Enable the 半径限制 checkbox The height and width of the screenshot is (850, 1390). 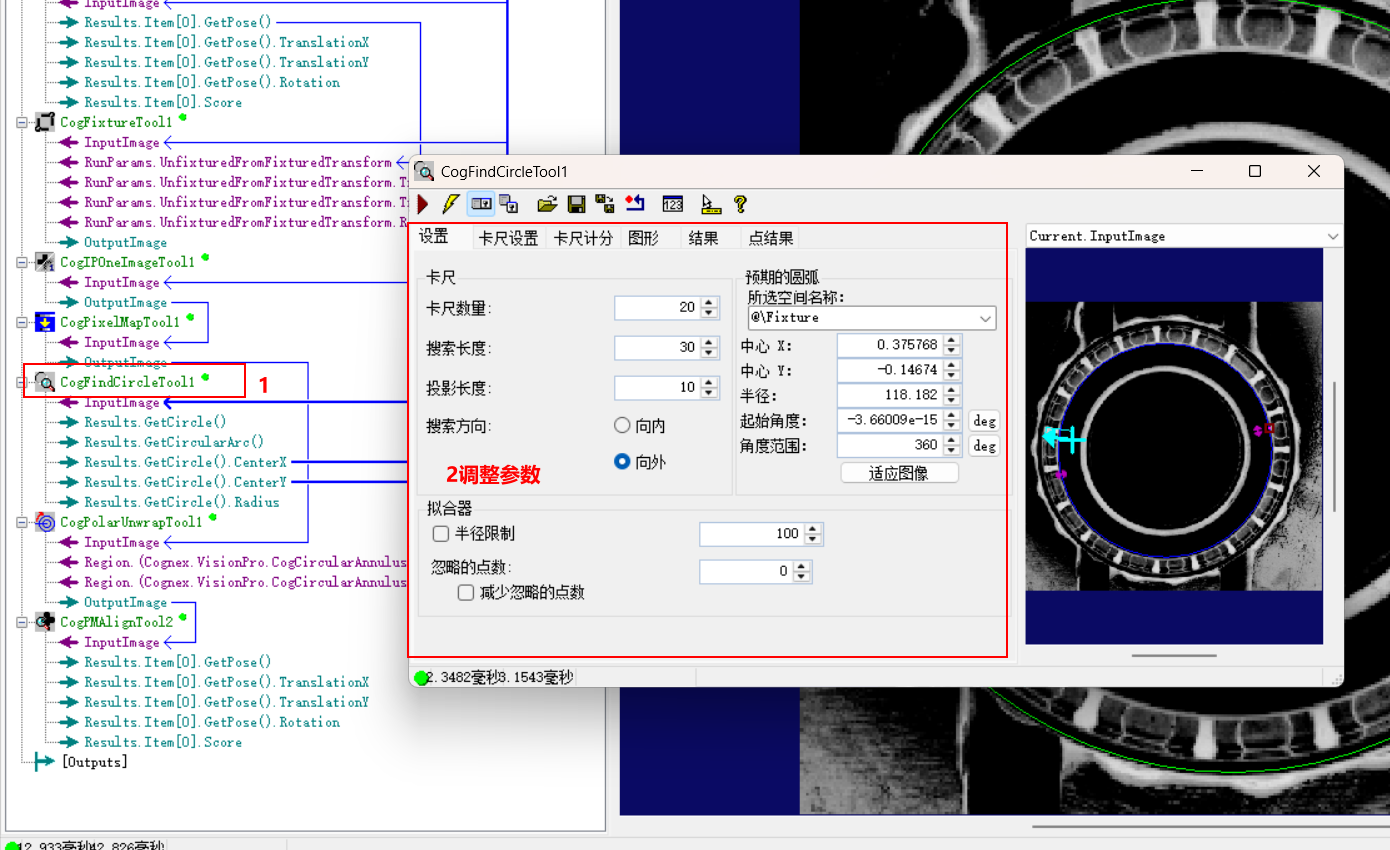click(x=441, y=534)
